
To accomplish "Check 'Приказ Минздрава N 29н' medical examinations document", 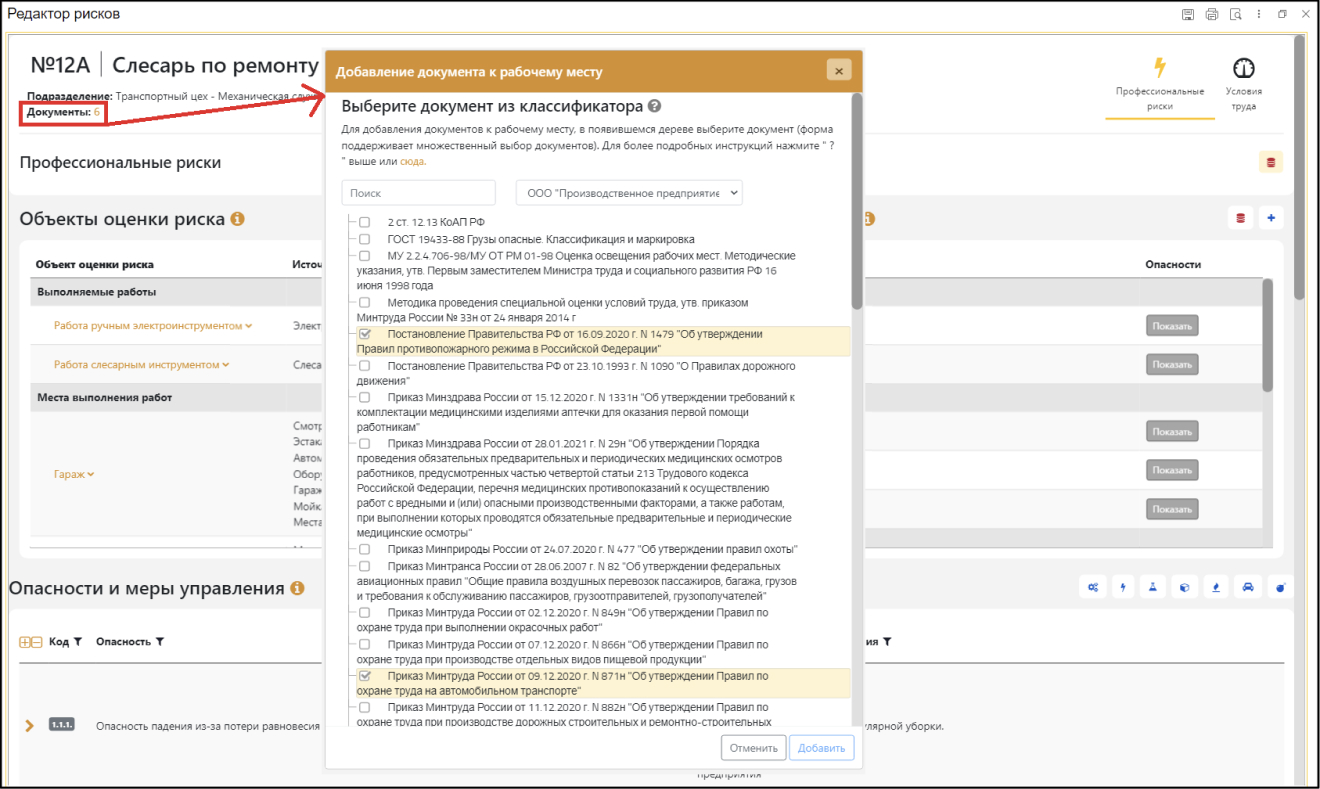I will click(364, 443).
